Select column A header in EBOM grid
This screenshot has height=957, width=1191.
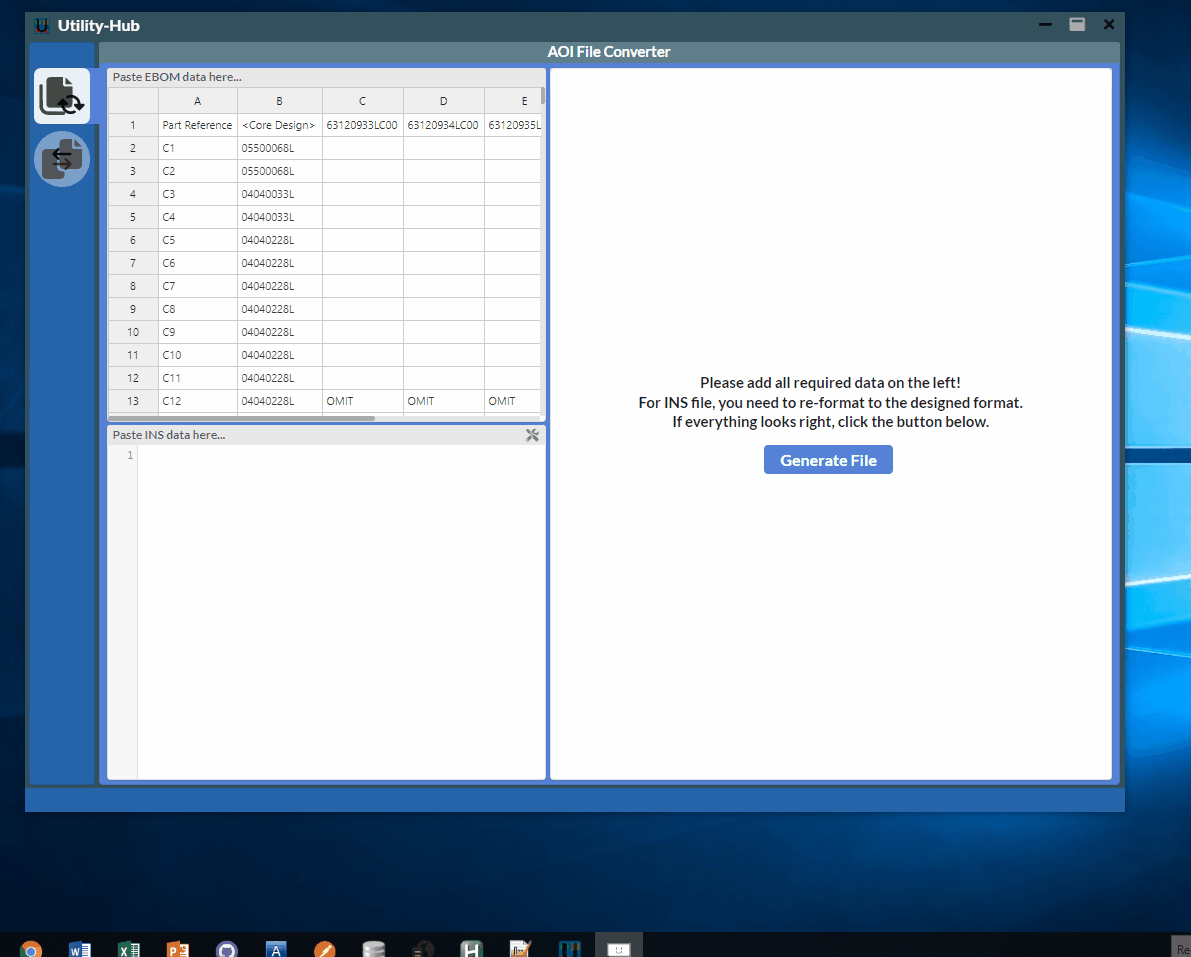197,101
